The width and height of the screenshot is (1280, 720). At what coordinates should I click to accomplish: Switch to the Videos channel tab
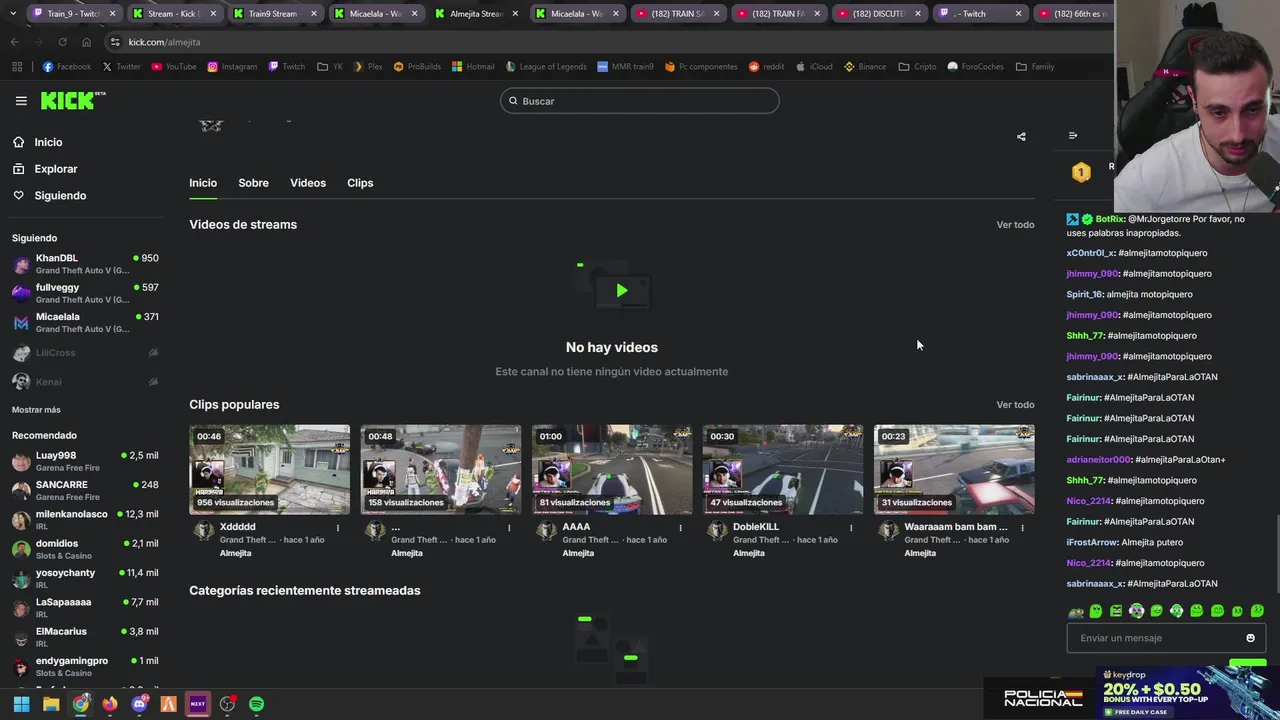[x=308, y=183]
